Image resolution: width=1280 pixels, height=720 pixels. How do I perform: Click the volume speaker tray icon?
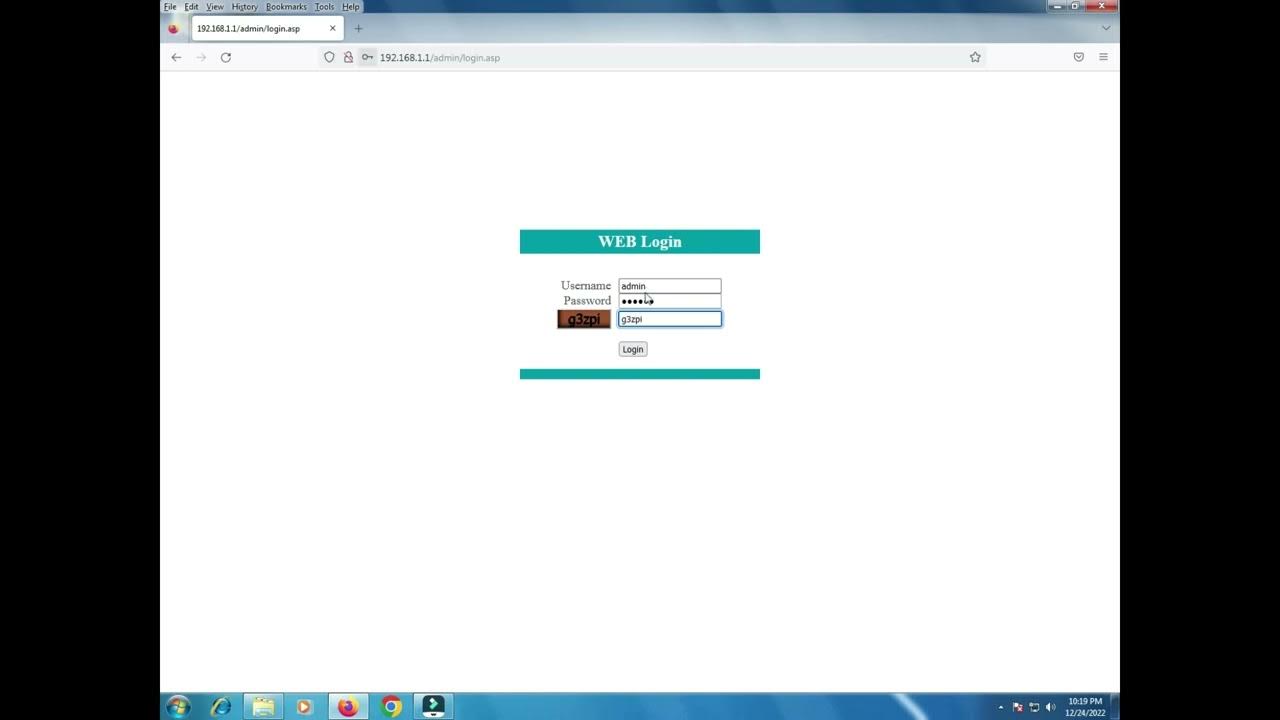[x=1050, y=707]
